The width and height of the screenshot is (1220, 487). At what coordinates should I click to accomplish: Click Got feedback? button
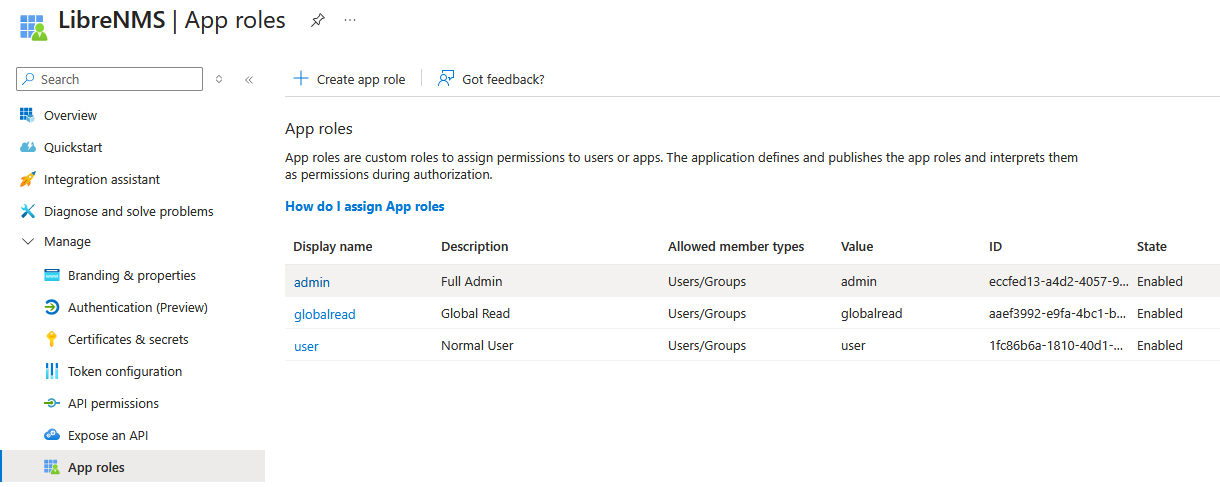pos(491,79)
